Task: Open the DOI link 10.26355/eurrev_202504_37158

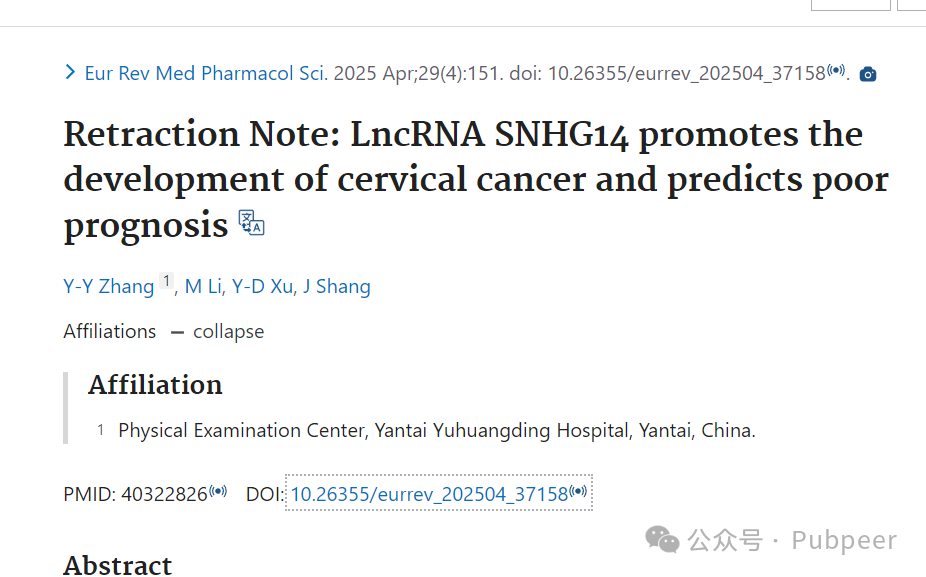Action: (x=429, y=494)
